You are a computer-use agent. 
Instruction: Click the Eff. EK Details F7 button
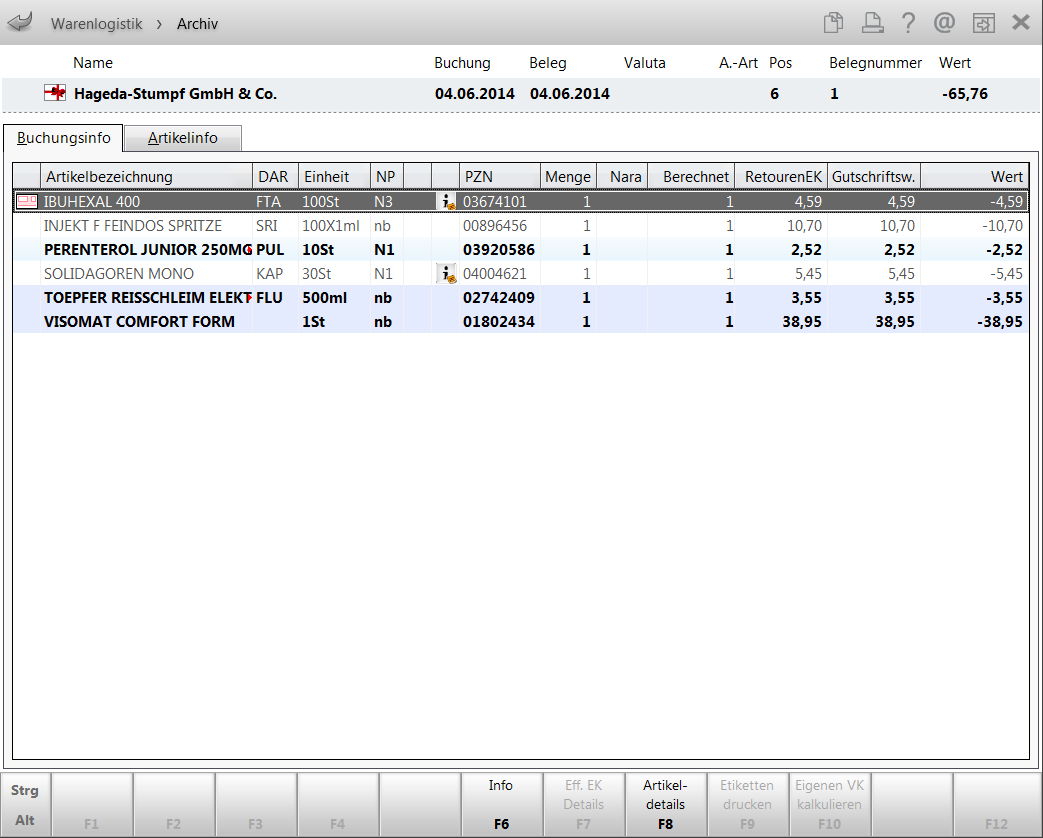tap(583, 805)
